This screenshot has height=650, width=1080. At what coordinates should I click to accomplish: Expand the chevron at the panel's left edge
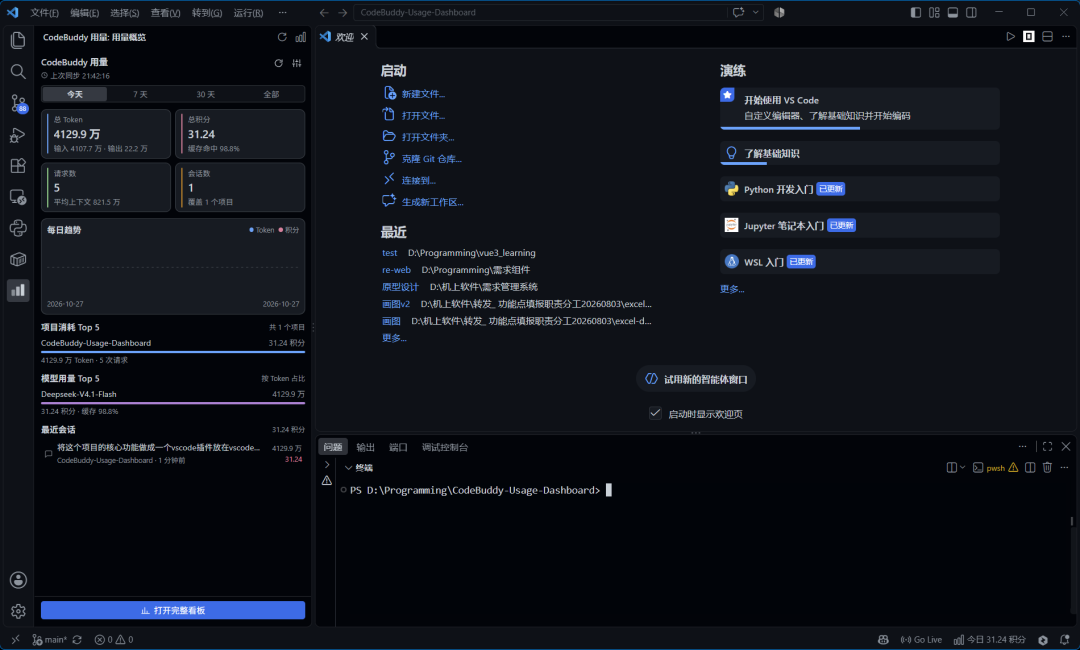pyautogui.click(x=326, y=465)
